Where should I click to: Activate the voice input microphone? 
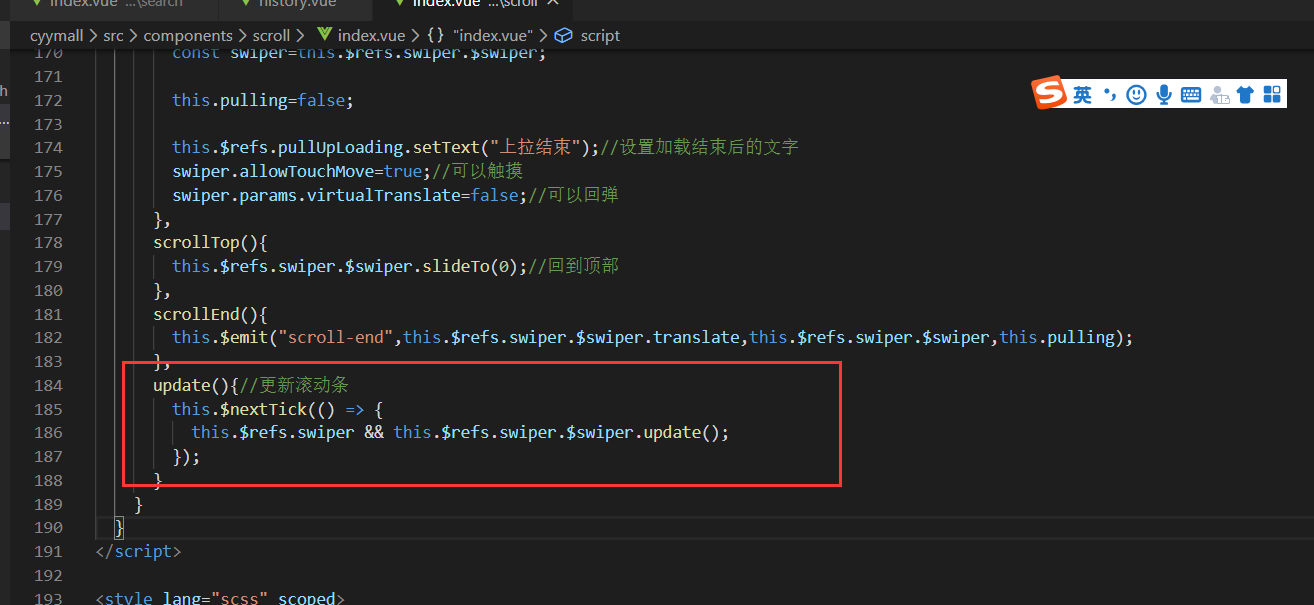tap(1163, 95)
